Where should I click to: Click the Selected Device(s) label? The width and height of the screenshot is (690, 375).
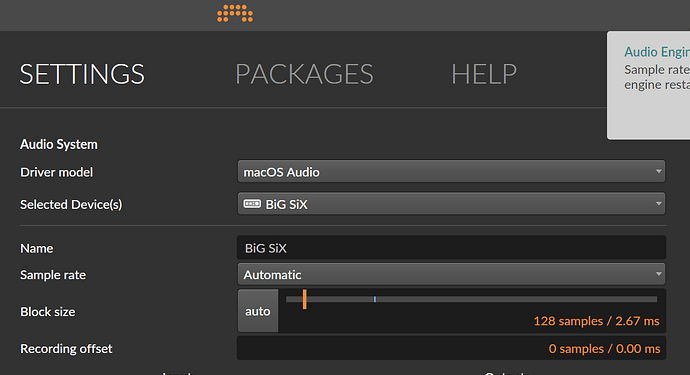click(x=71, y=204)
